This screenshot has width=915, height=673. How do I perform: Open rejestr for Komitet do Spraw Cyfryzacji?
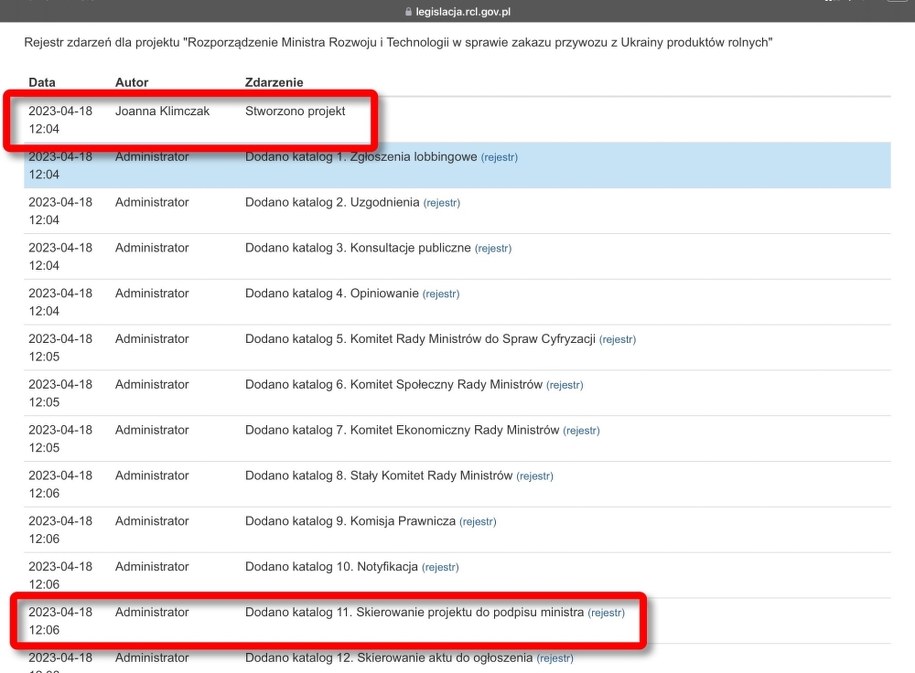click(x=617, y=340)
